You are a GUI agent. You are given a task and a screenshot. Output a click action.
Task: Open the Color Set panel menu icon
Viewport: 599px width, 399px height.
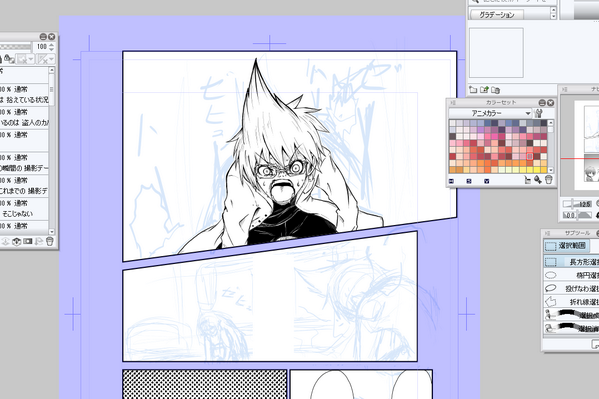pos(453,102)
